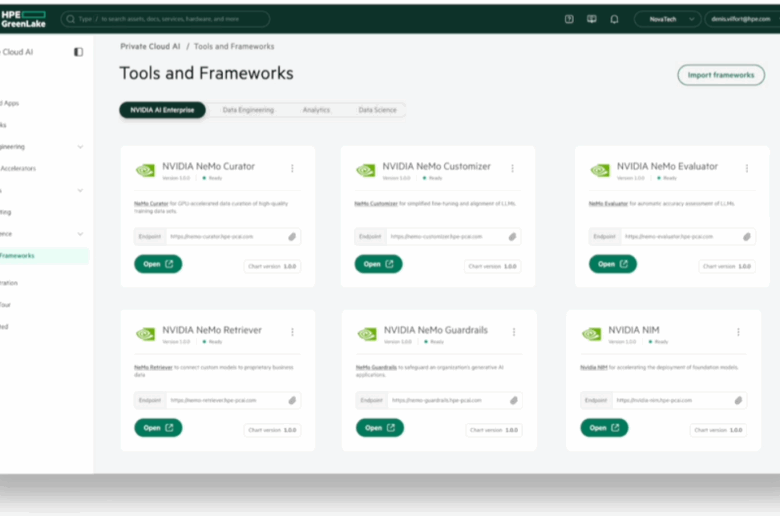The image size is (780, 516).
Task: Click NVIDIA logo on NeMo Evaluator card
Action: [x=600, y=171]
